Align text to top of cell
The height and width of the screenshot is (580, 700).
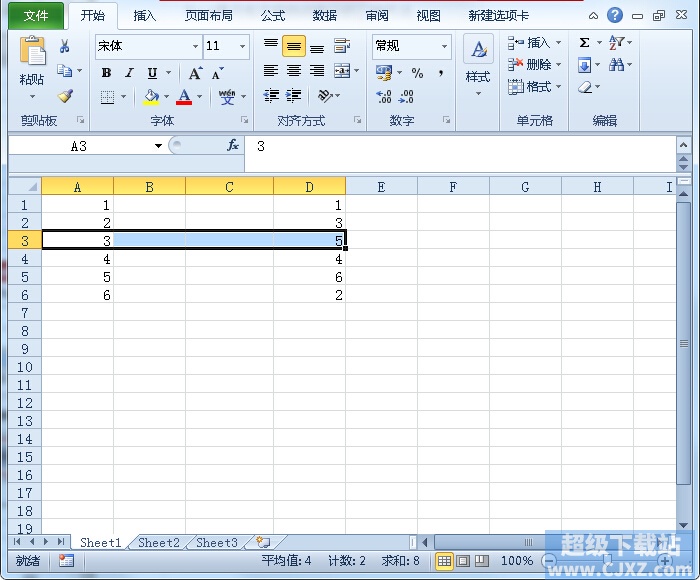coord(271,46)
